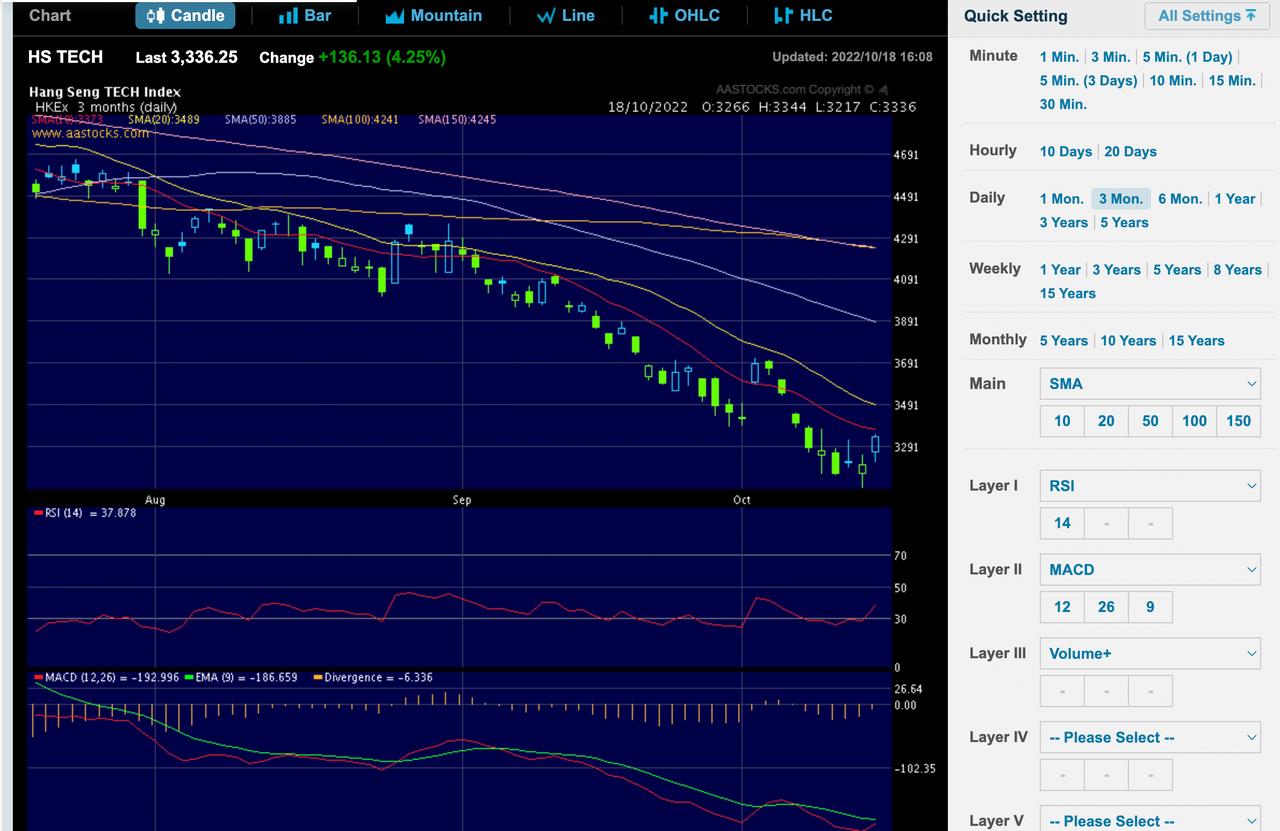Click the SMA period field showing 100
Viewport: 1280px width, 831px height.
point(1194,421)
